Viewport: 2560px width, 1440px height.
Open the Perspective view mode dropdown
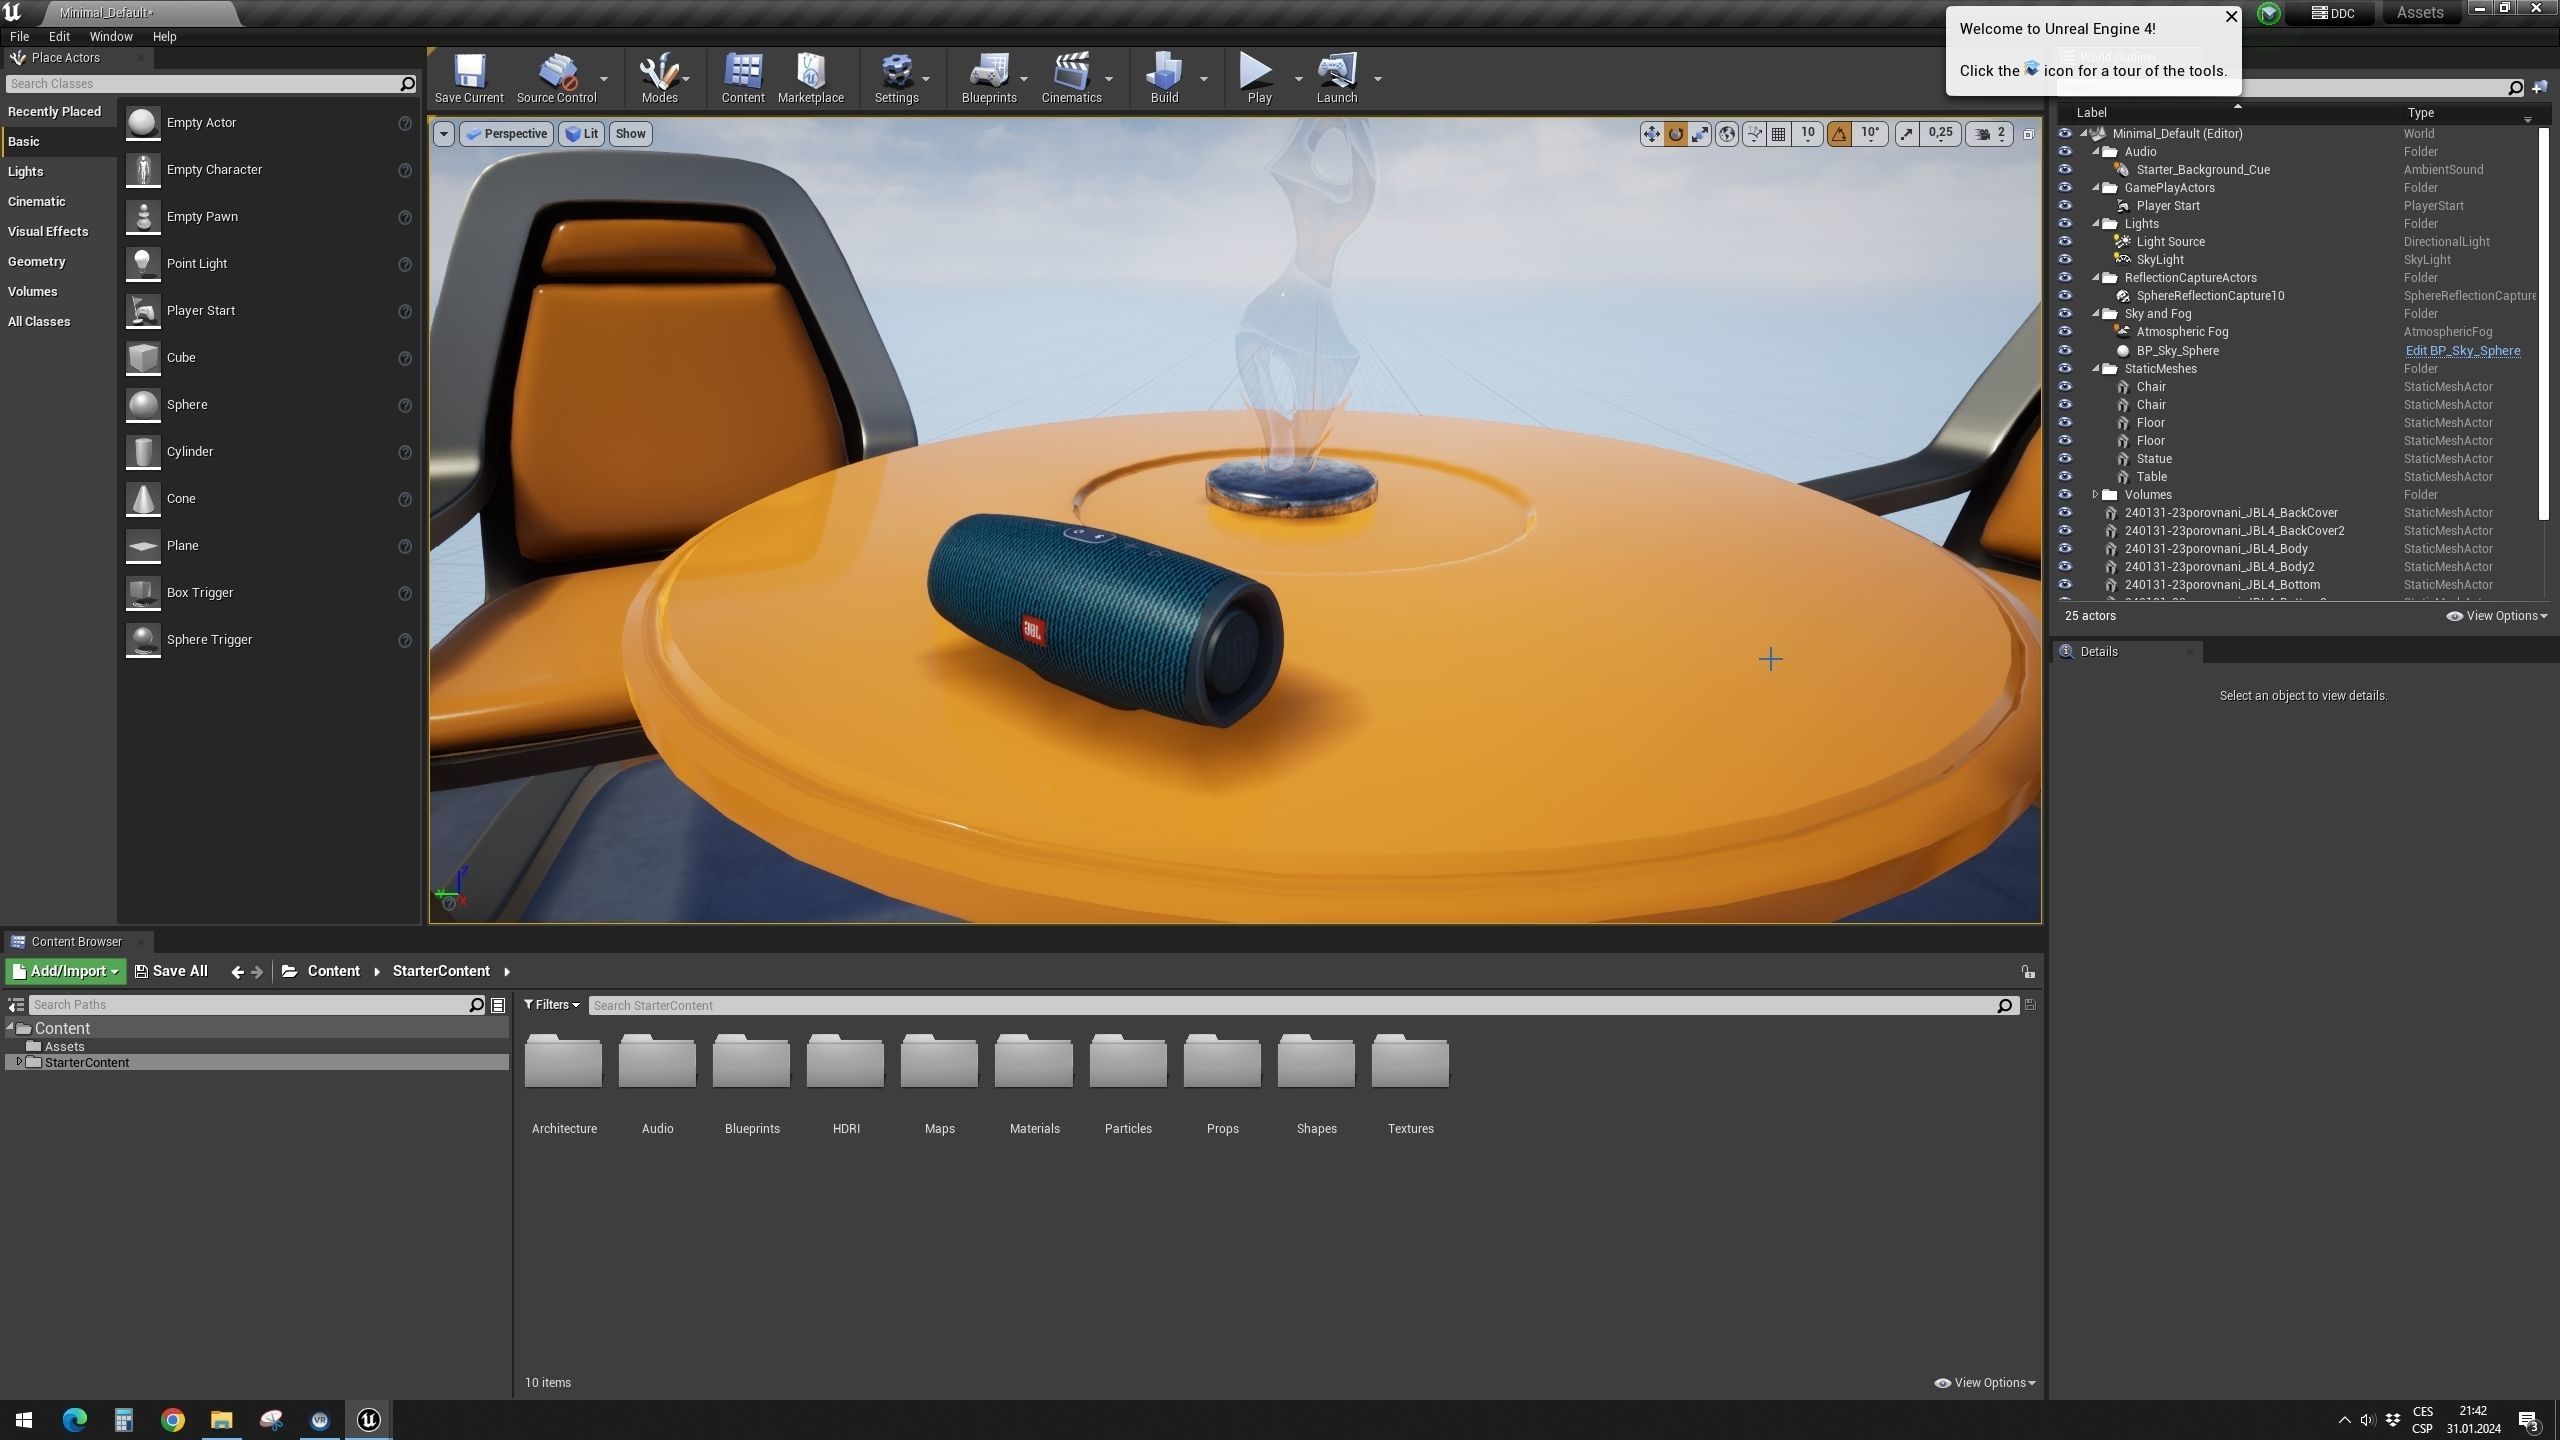506,134
